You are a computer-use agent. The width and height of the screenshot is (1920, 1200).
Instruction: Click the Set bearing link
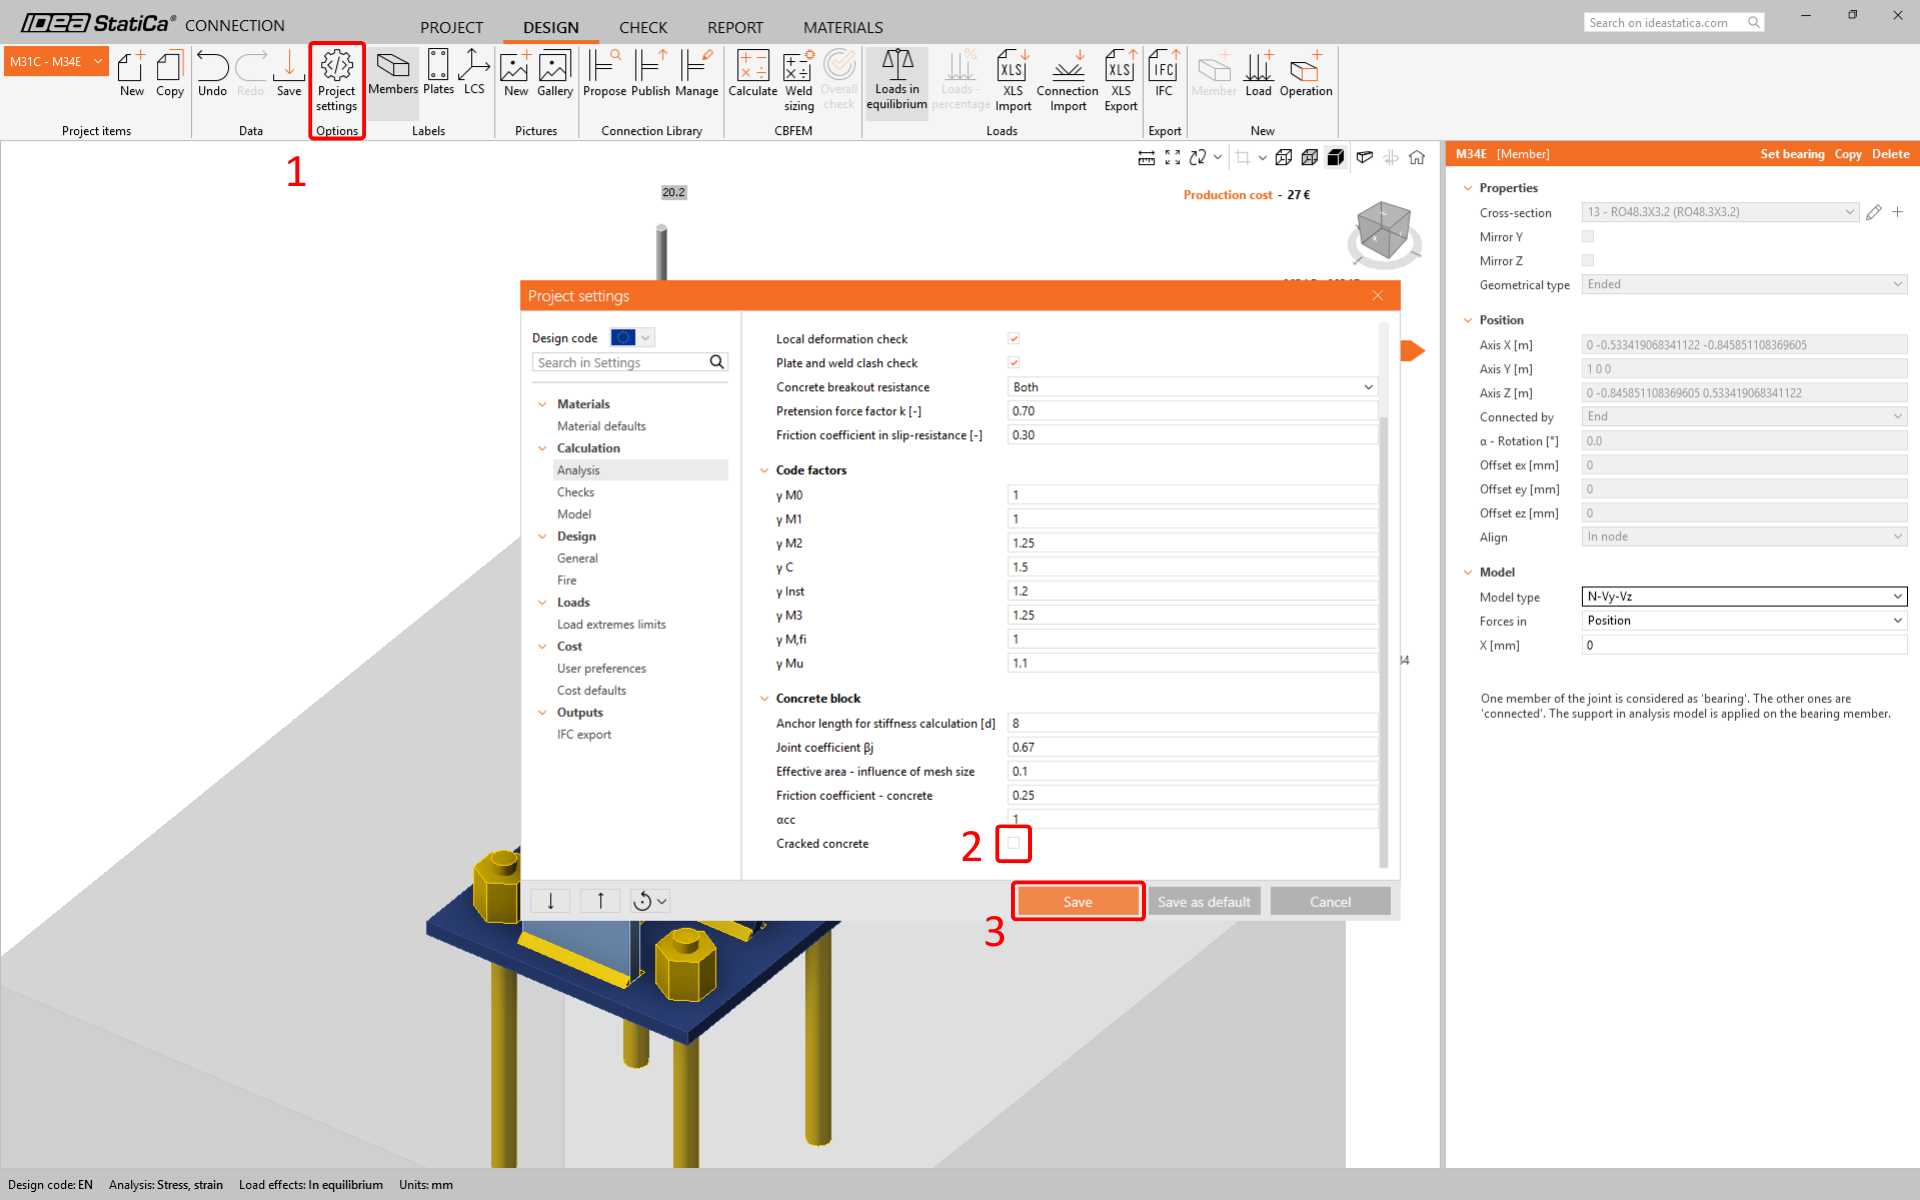tap(1791, 154)
